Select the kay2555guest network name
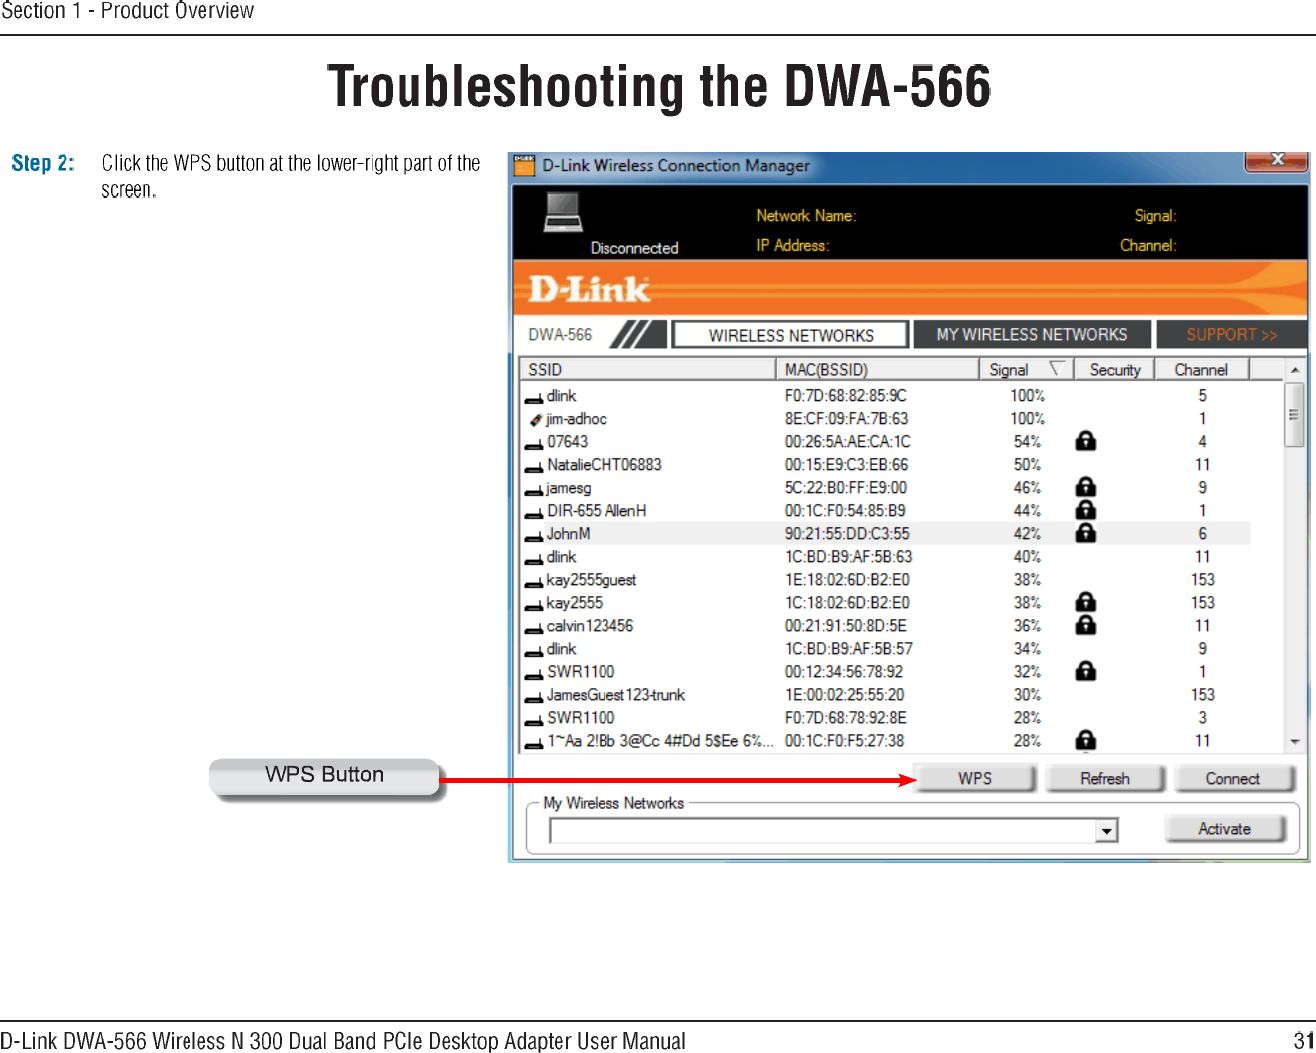Screen dimensions: 1316x1053 (x=591, y=580)
